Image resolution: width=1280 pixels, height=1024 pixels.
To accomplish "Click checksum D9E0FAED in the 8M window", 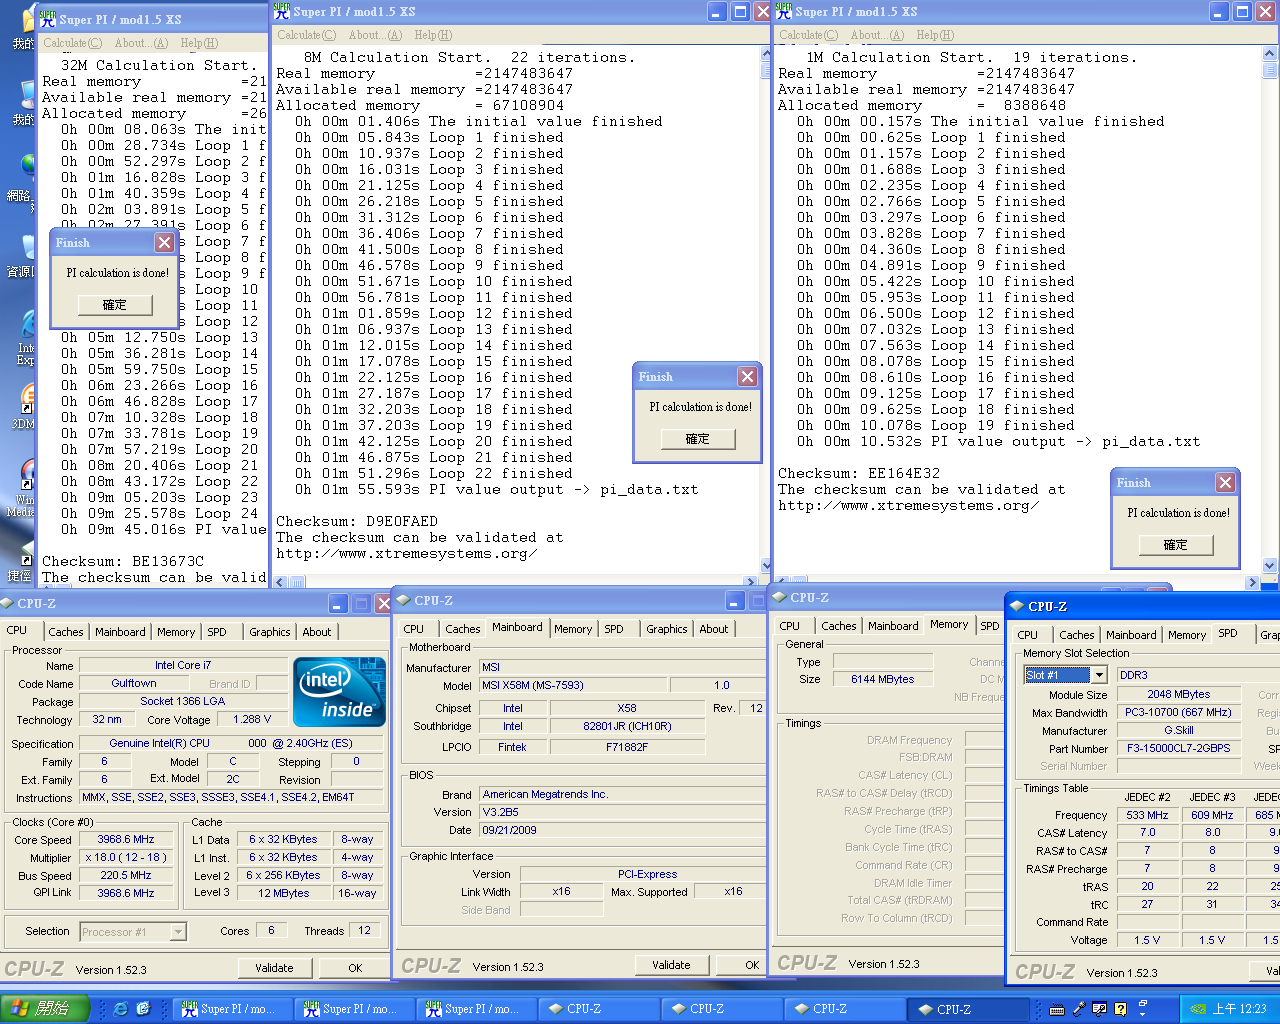I will tap(401, 521).
